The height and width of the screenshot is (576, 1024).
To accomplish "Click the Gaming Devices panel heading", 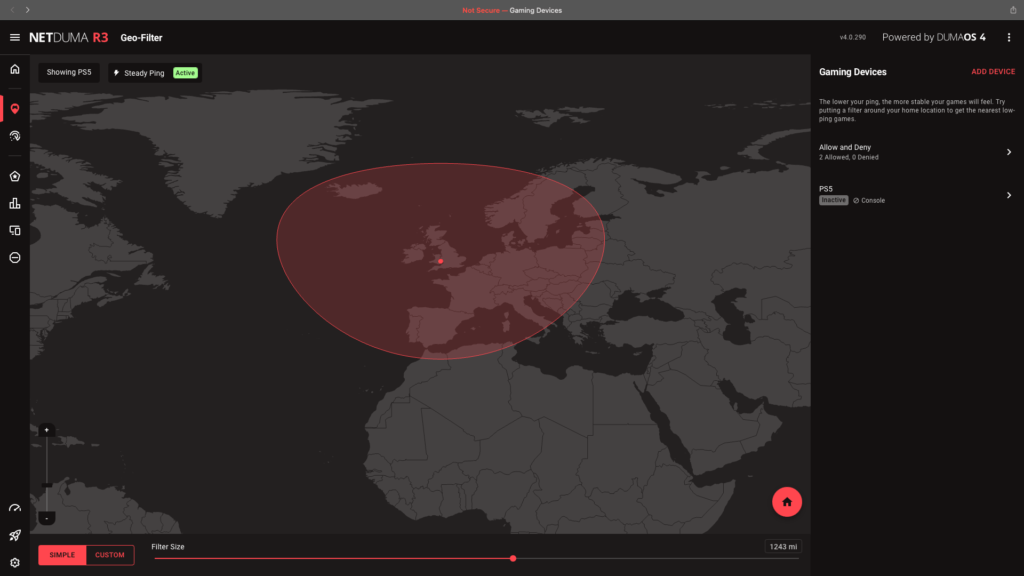I will [x=852, y=72].
